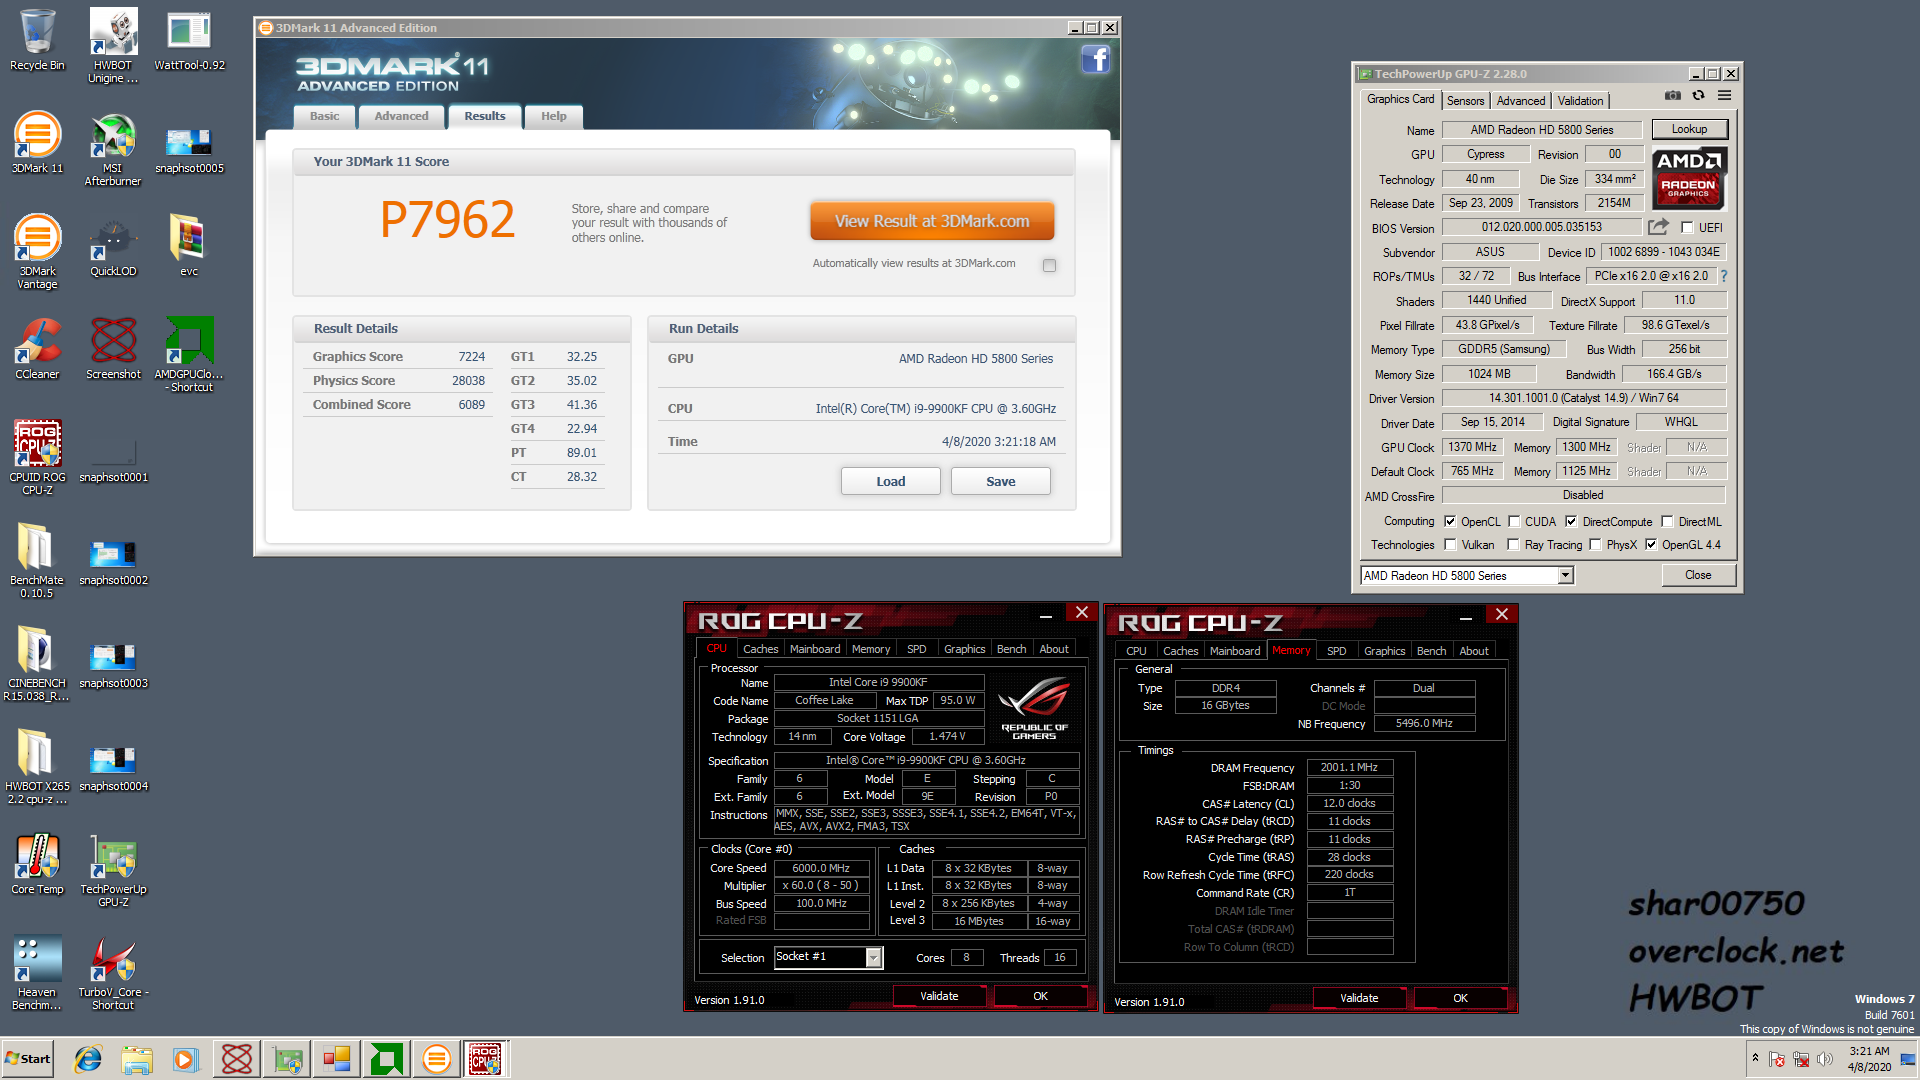
Task: Open Windows Explorer taskbar icon
Action: click(137, 1059)
